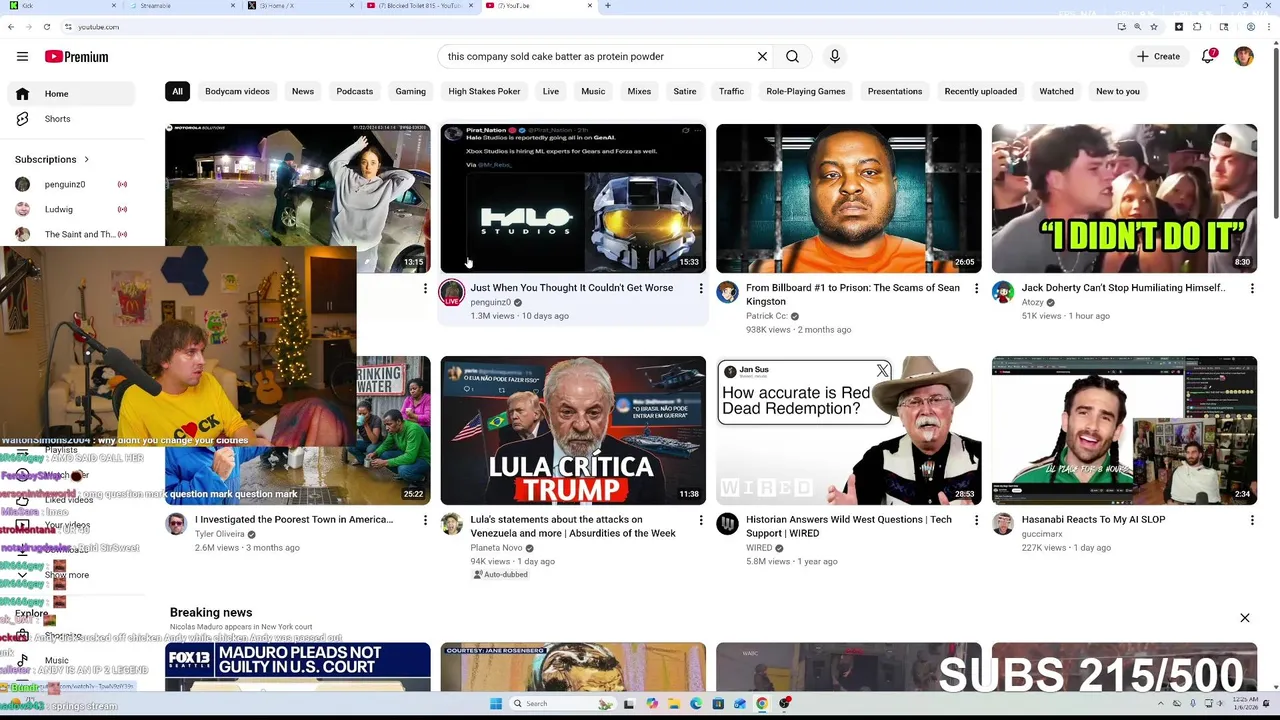The width and height of the screenshot is (1280, 720).
Task: Switch to the Blocked Toilet browser tab
Action: pos(419,6)
